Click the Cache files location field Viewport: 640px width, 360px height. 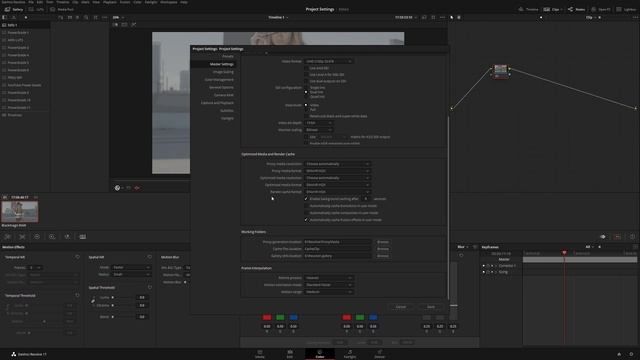338,249
